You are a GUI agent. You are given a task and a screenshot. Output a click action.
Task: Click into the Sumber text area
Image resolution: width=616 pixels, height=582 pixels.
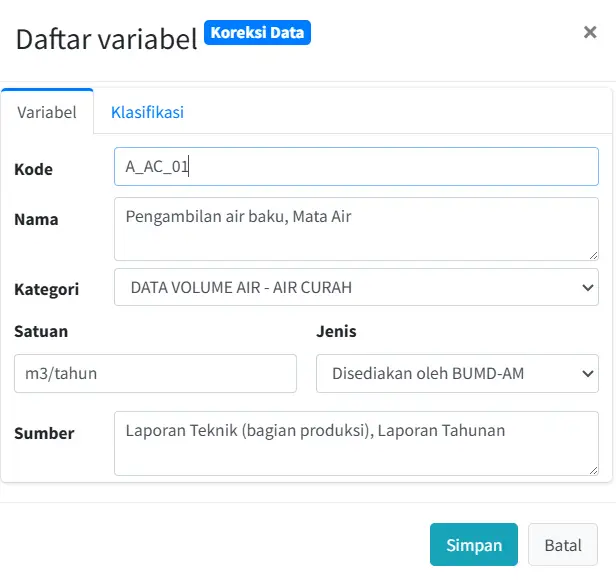356,443
